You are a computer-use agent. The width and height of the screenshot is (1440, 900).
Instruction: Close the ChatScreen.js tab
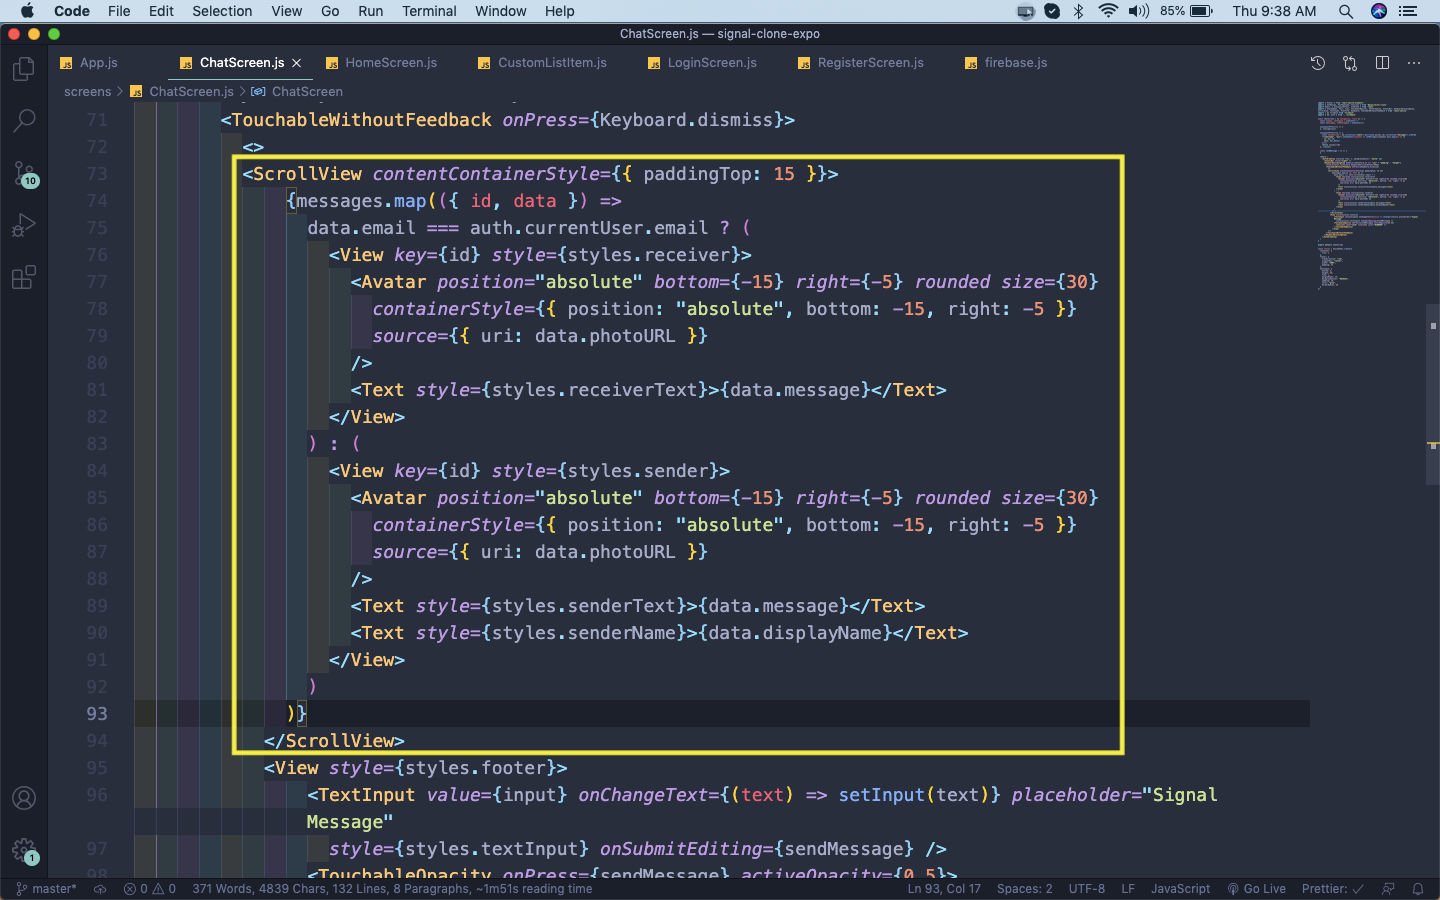click(x=297, y=63)
